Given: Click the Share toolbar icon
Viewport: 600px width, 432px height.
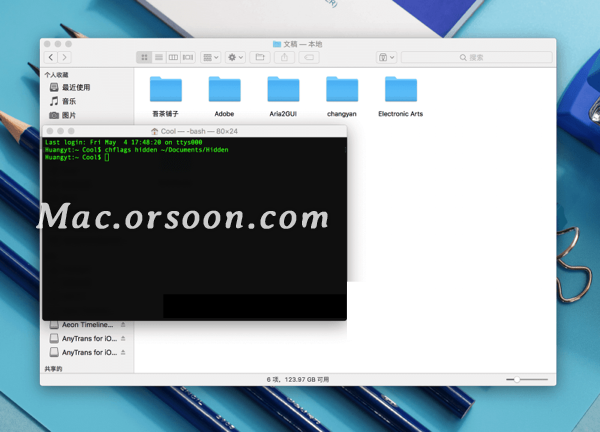Looking at the screenshot, I should click(x=284, y=57).
